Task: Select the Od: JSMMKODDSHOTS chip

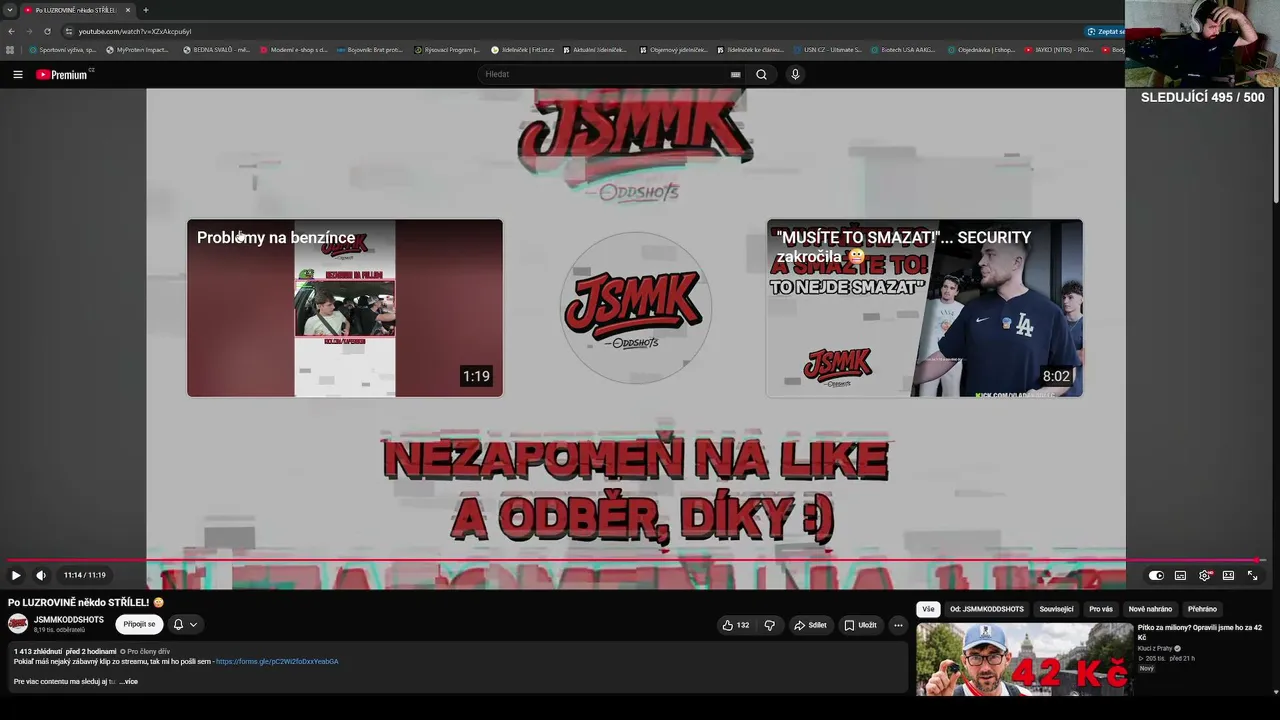Action: click(x=987, y=609)
